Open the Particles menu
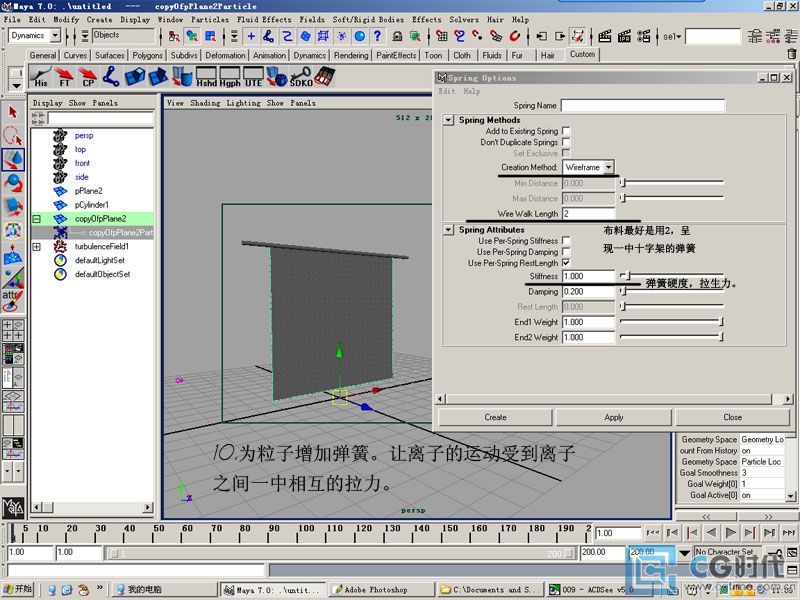This screenshot has width=800, height=600. [210, 19]
